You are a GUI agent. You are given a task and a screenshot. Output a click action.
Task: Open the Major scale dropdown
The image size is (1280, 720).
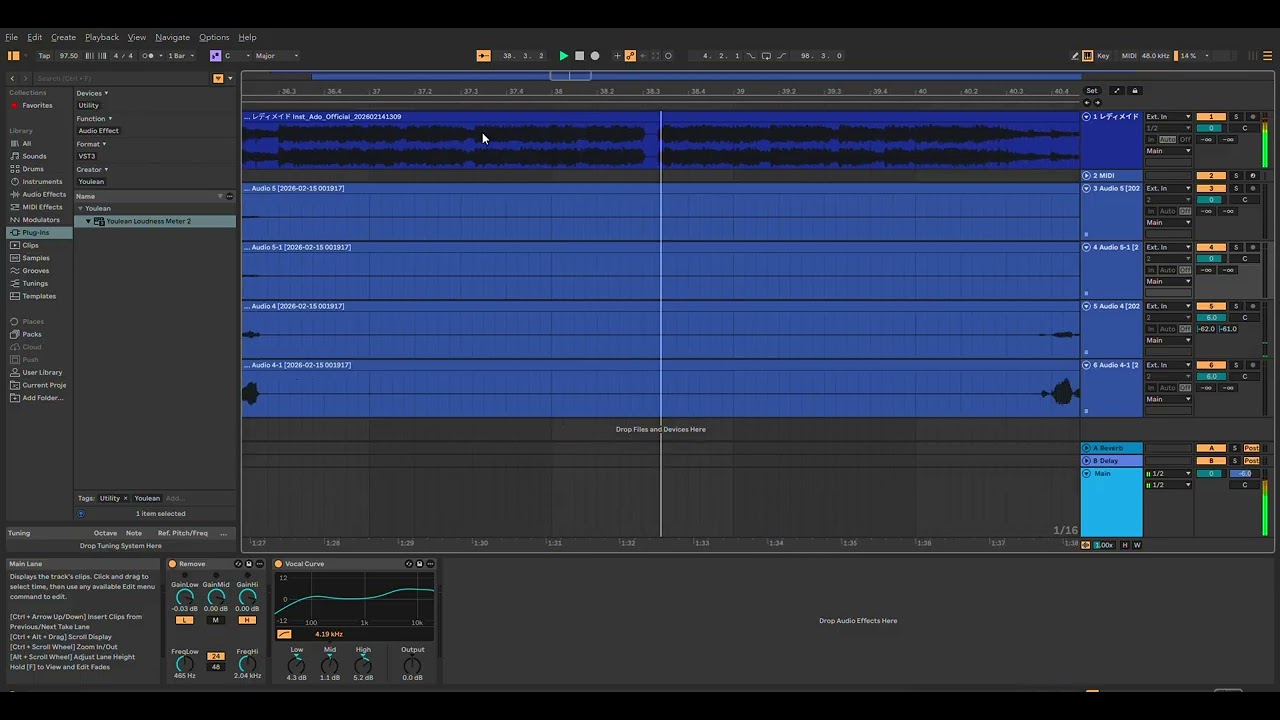(x=275, y=56)
